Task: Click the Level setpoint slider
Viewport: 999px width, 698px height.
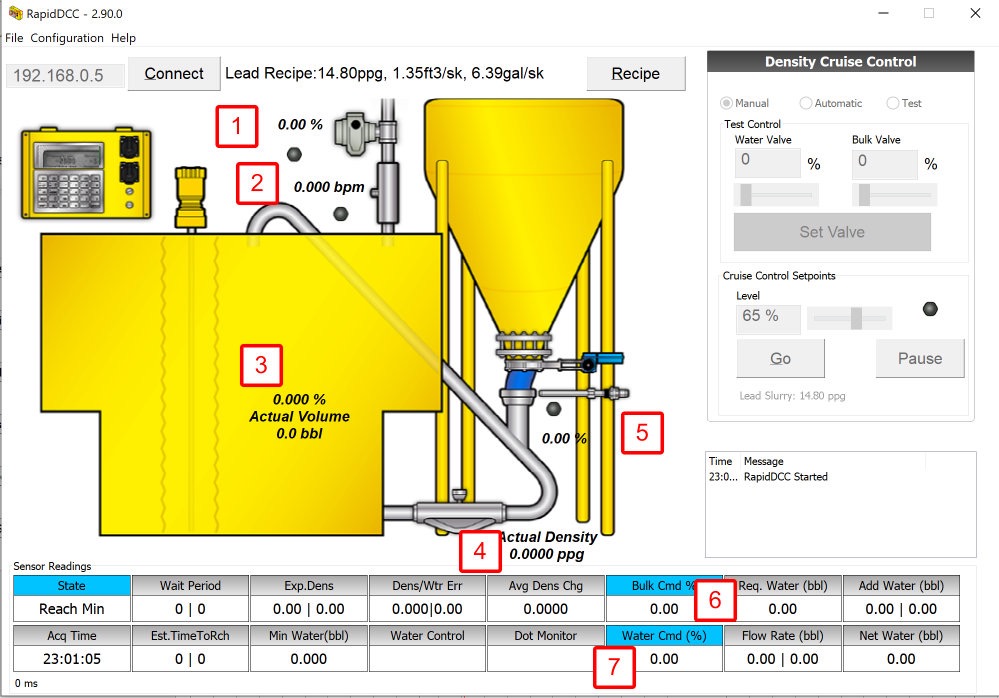Action: (849, 318)
